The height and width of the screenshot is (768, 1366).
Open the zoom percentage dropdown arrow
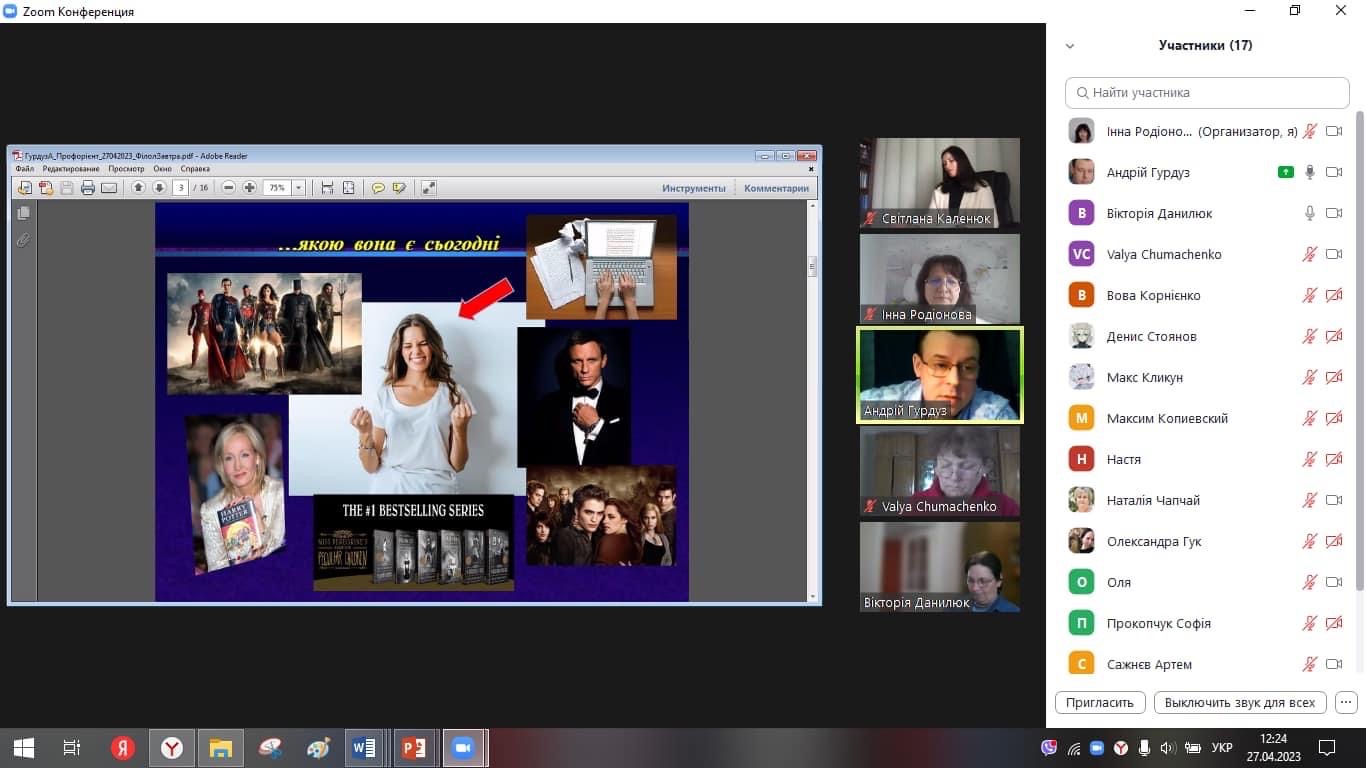point(298,188)
